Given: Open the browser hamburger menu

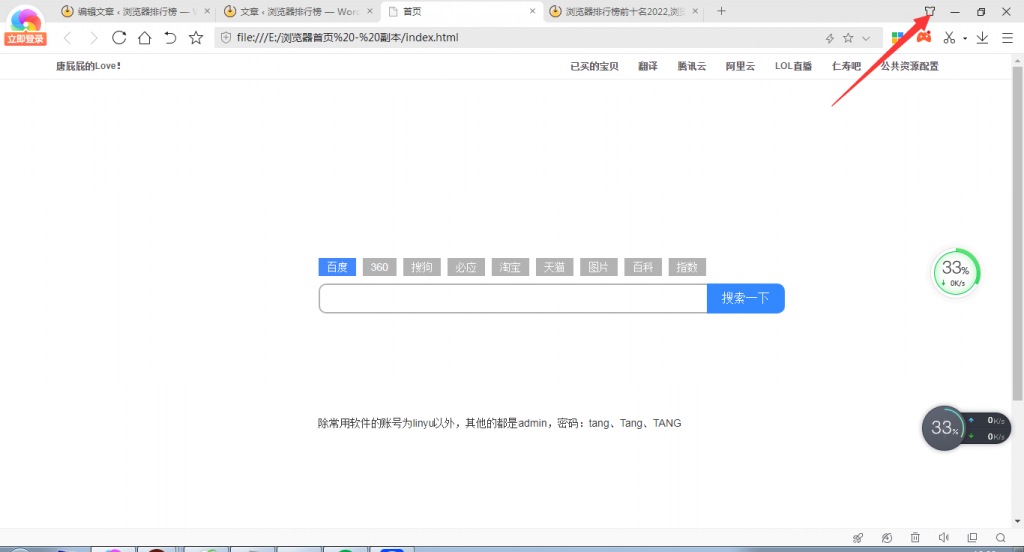Looking at the screenshot, I should 1008,38.
